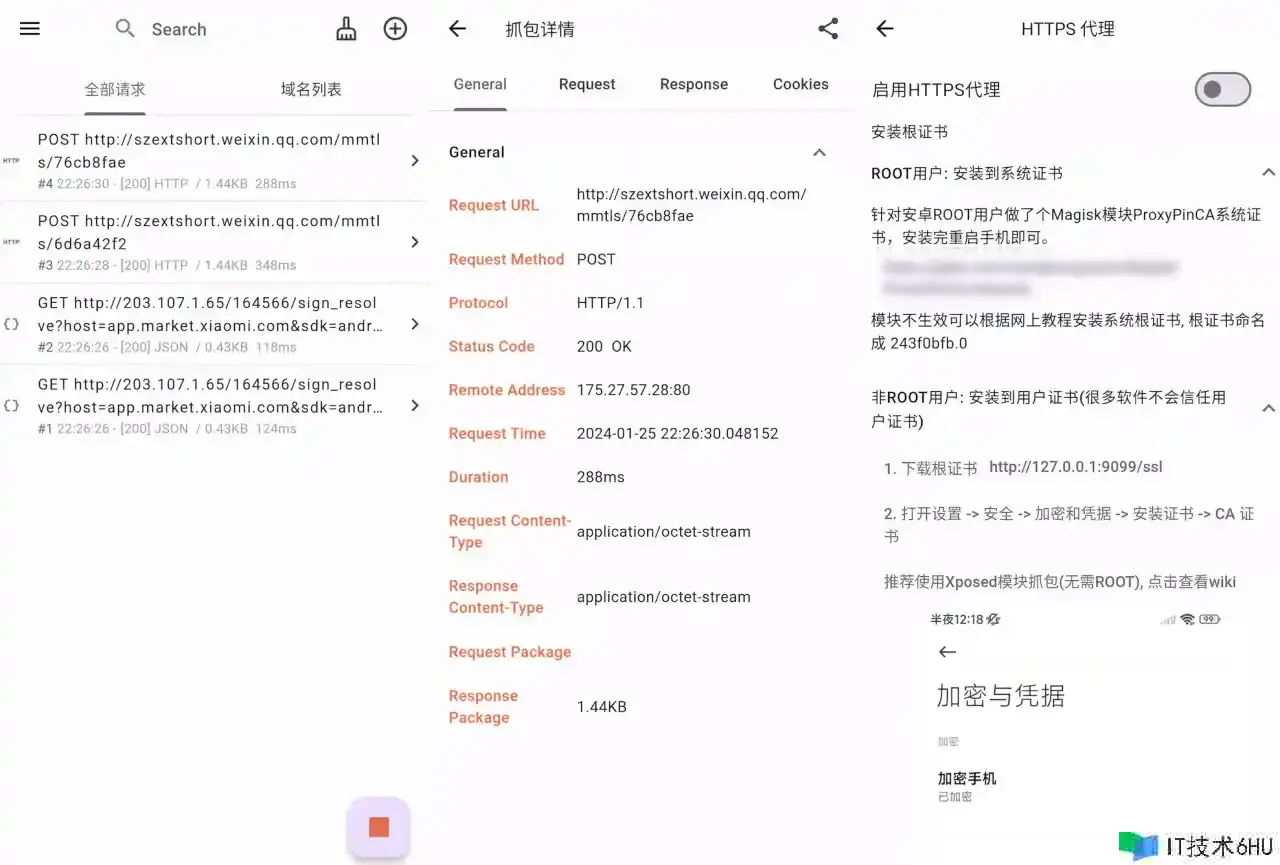The height and width of the screenshot is (865, 1280).
Task: Click Request URL value text
Action: click(x=691, y=205)
